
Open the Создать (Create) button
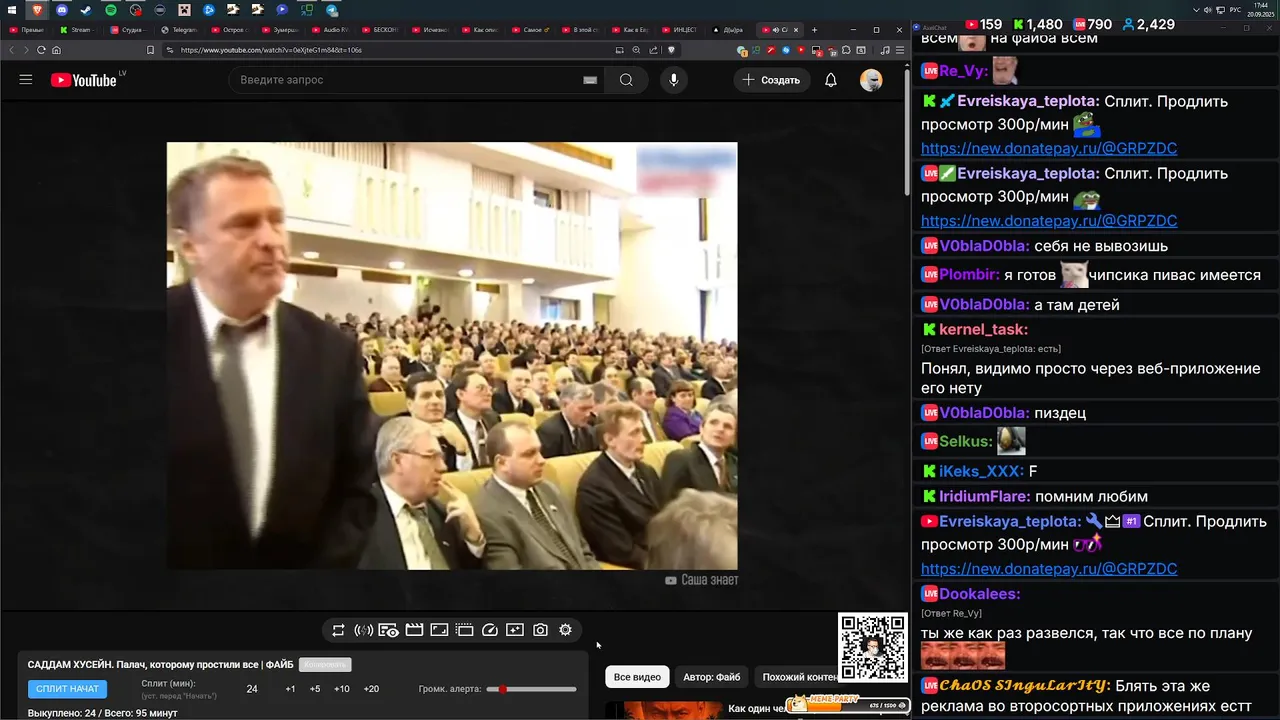tap(772, 80)
